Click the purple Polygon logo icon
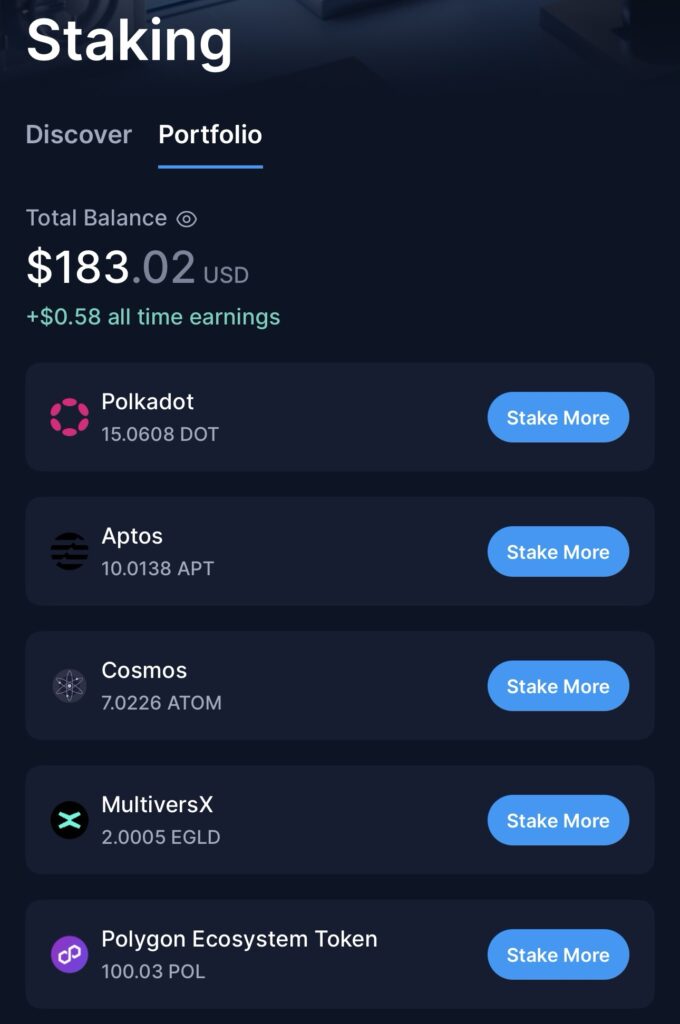 pyautogui.click(x=69, y=954)
